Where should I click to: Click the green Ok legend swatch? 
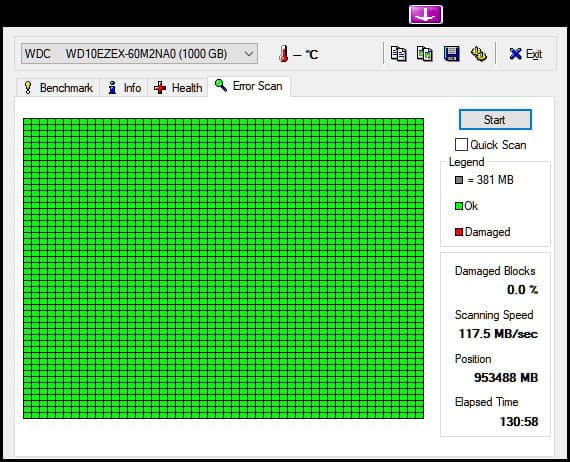[x=459, y=206]
